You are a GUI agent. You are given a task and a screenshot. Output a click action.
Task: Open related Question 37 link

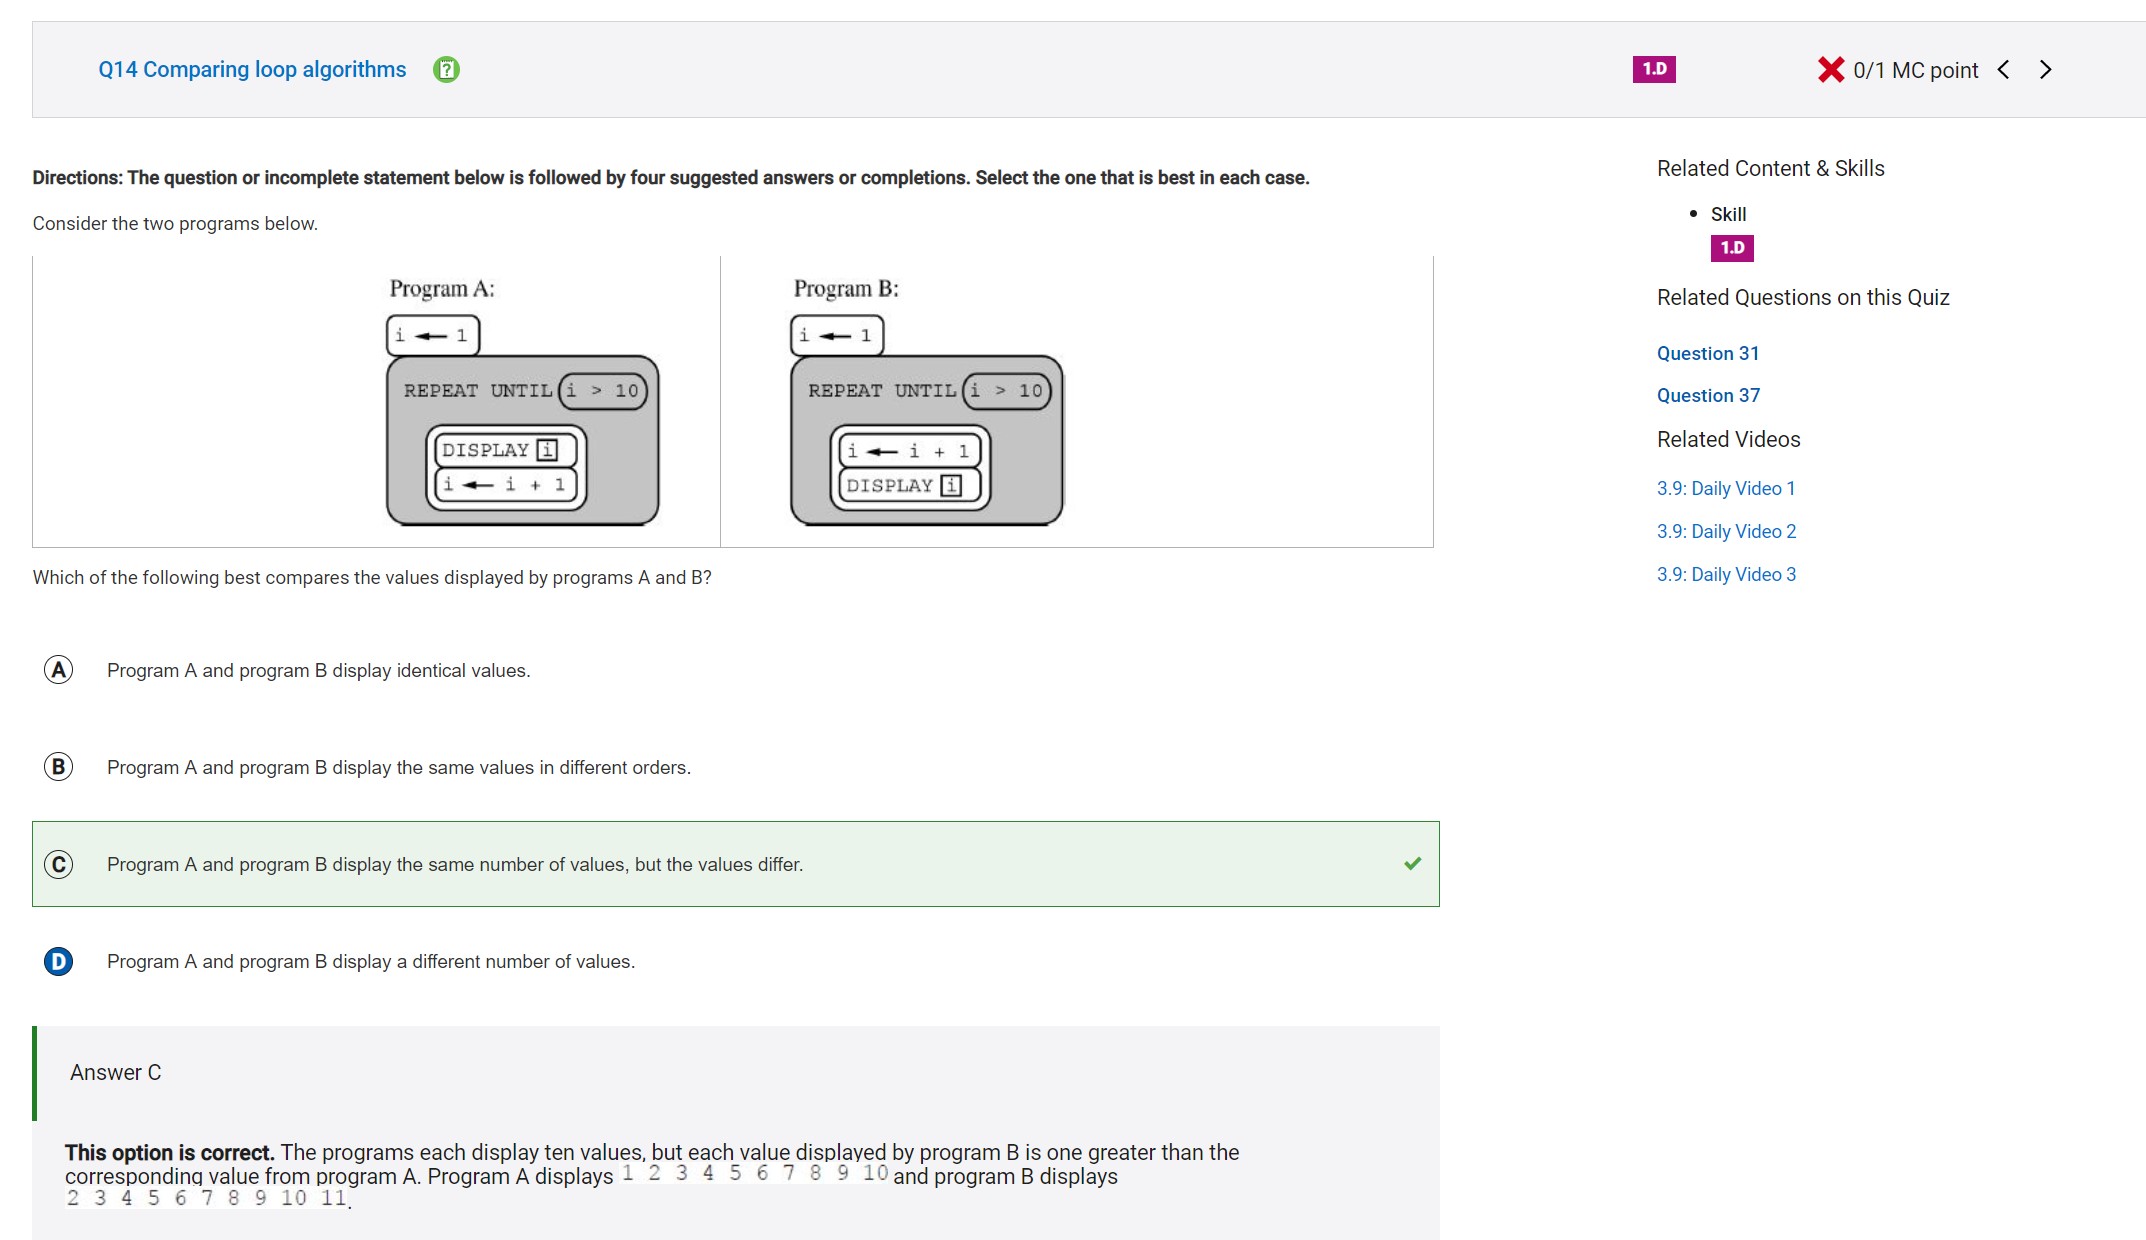click(x=1708, y=395)
